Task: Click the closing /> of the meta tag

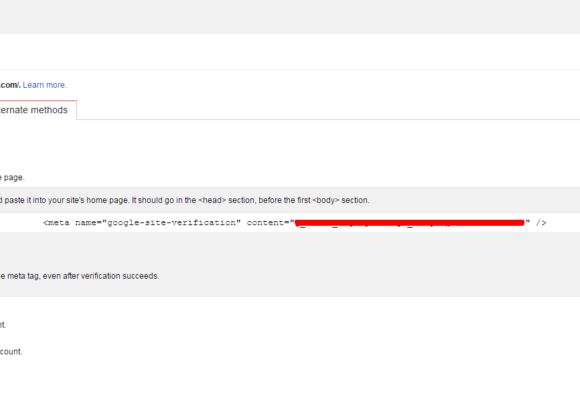Action: tap(541, 223)
